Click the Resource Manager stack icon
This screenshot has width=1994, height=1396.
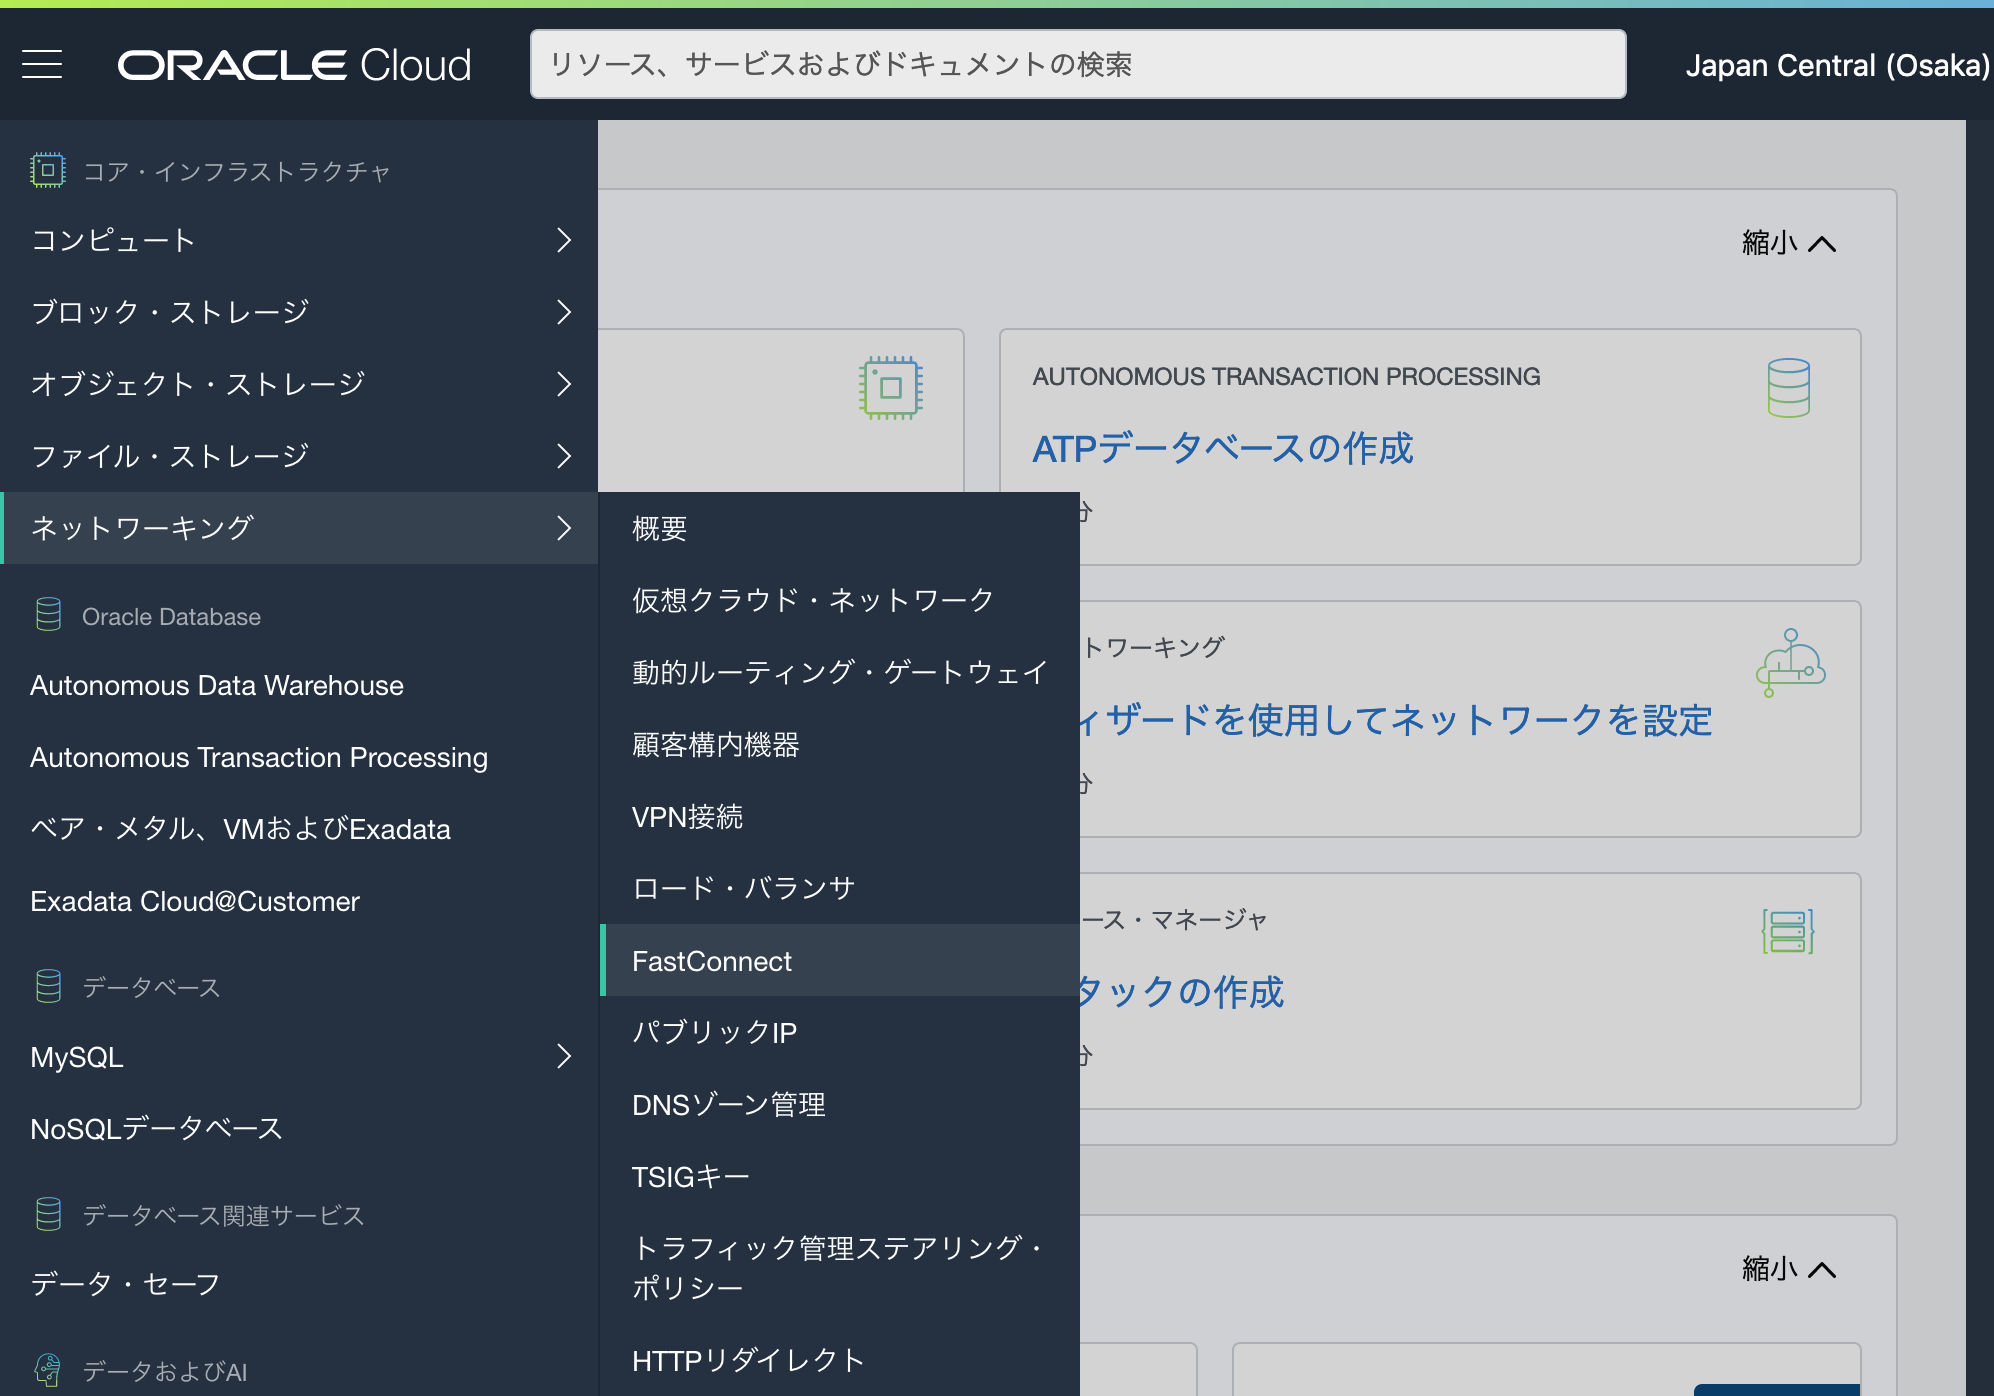click(1788, 931)
